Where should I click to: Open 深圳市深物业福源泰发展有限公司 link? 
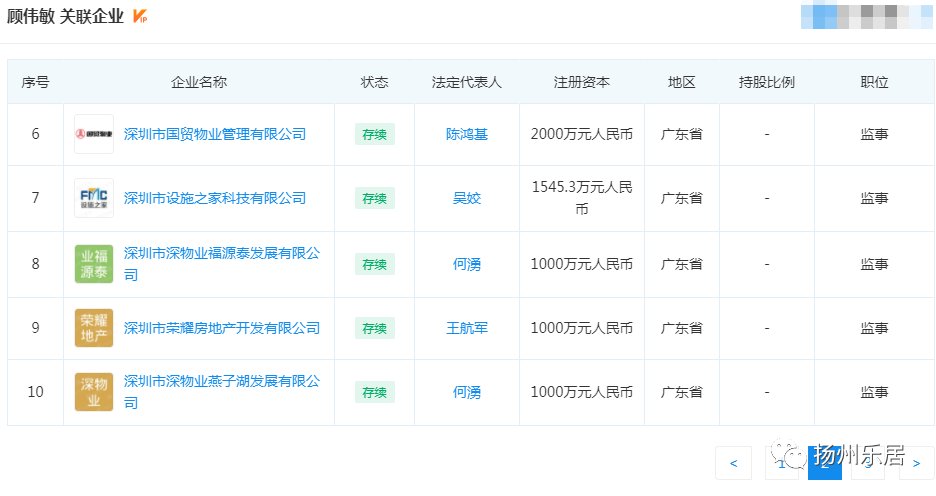[x=222, y=264]
